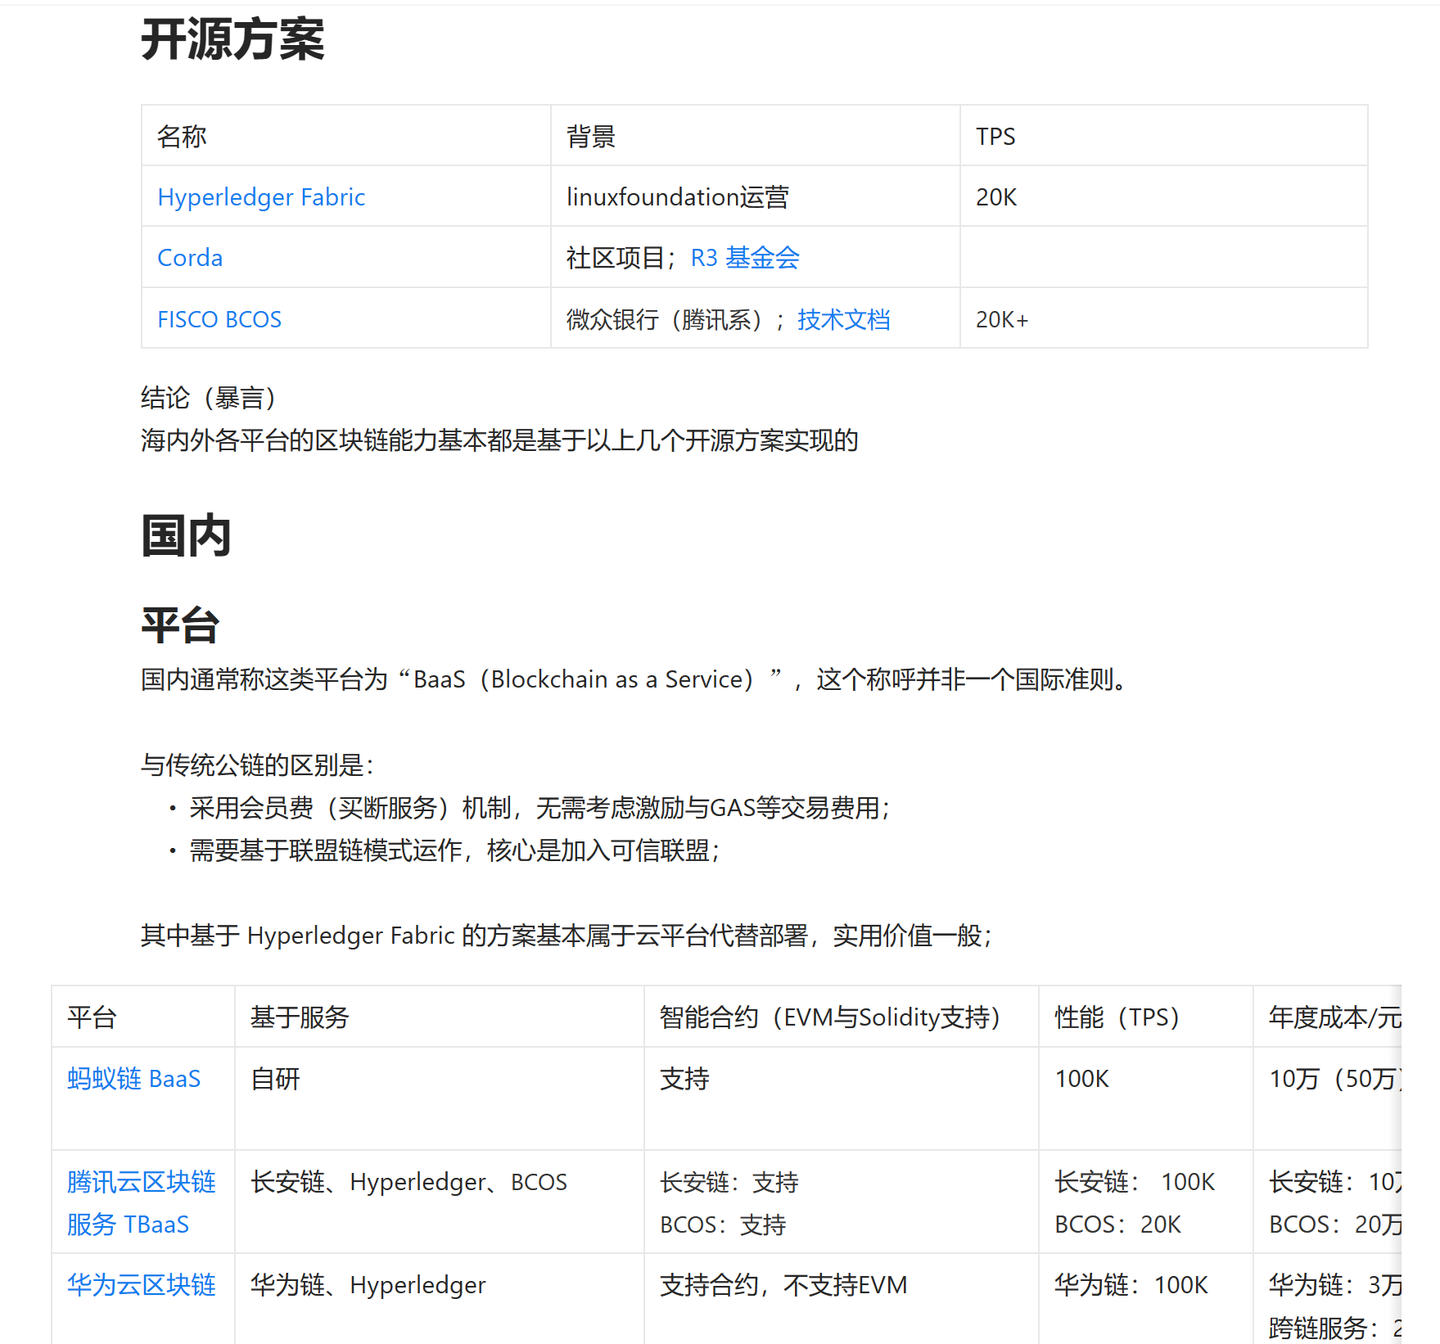Click the 智能合约 column header
The width and height of the screenshot is (1440, 1344).
830,1018
